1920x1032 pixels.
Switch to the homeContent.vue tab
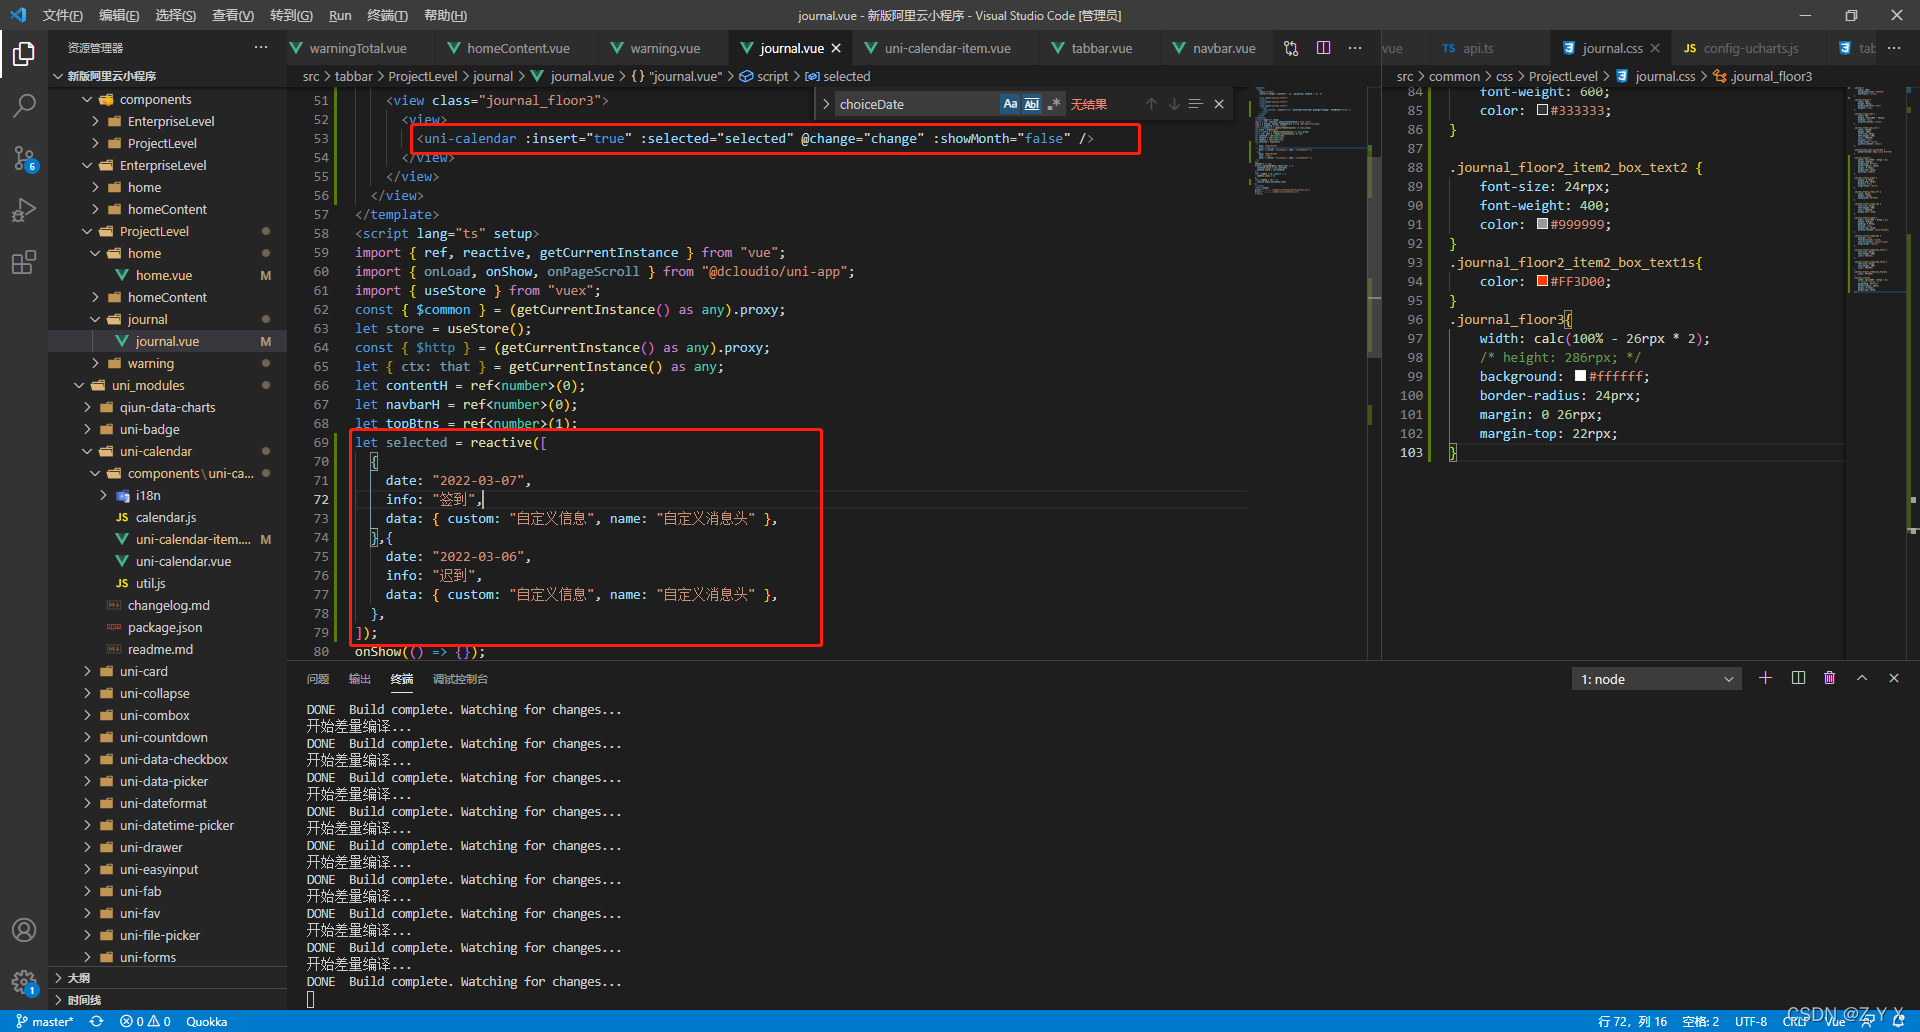pos(517,48)
